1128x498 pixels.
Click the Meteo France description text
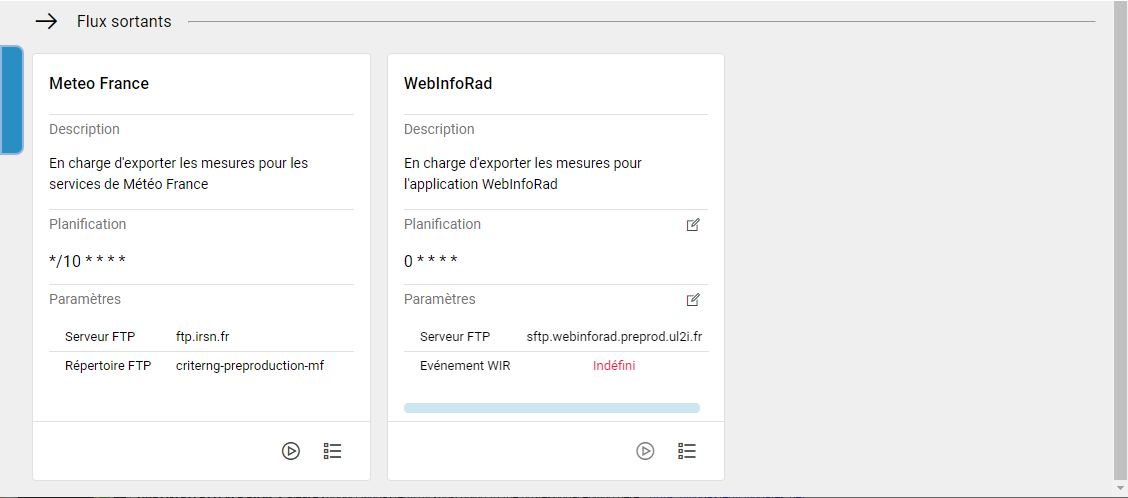coord(178,173)
